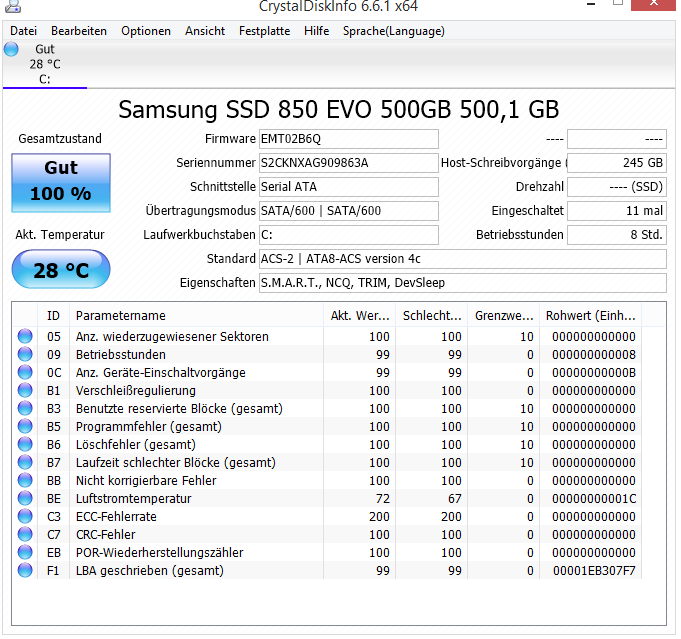
Task: Click the ID column header
Action: pyautogui.click(x=53, y=315)
